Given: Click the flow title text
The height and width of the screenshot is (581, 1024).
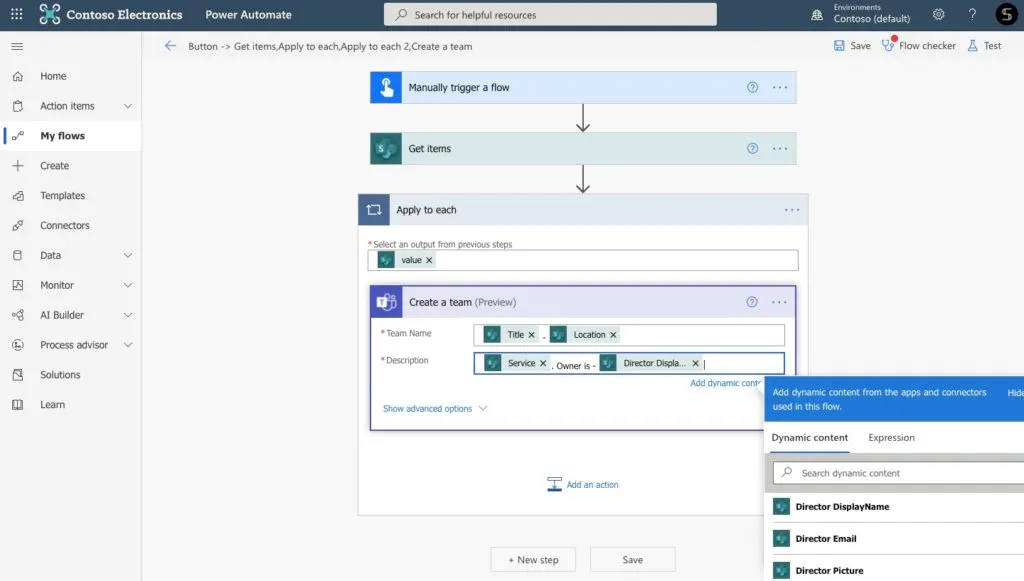Looking at the screenshot, I should click(330, 46).
